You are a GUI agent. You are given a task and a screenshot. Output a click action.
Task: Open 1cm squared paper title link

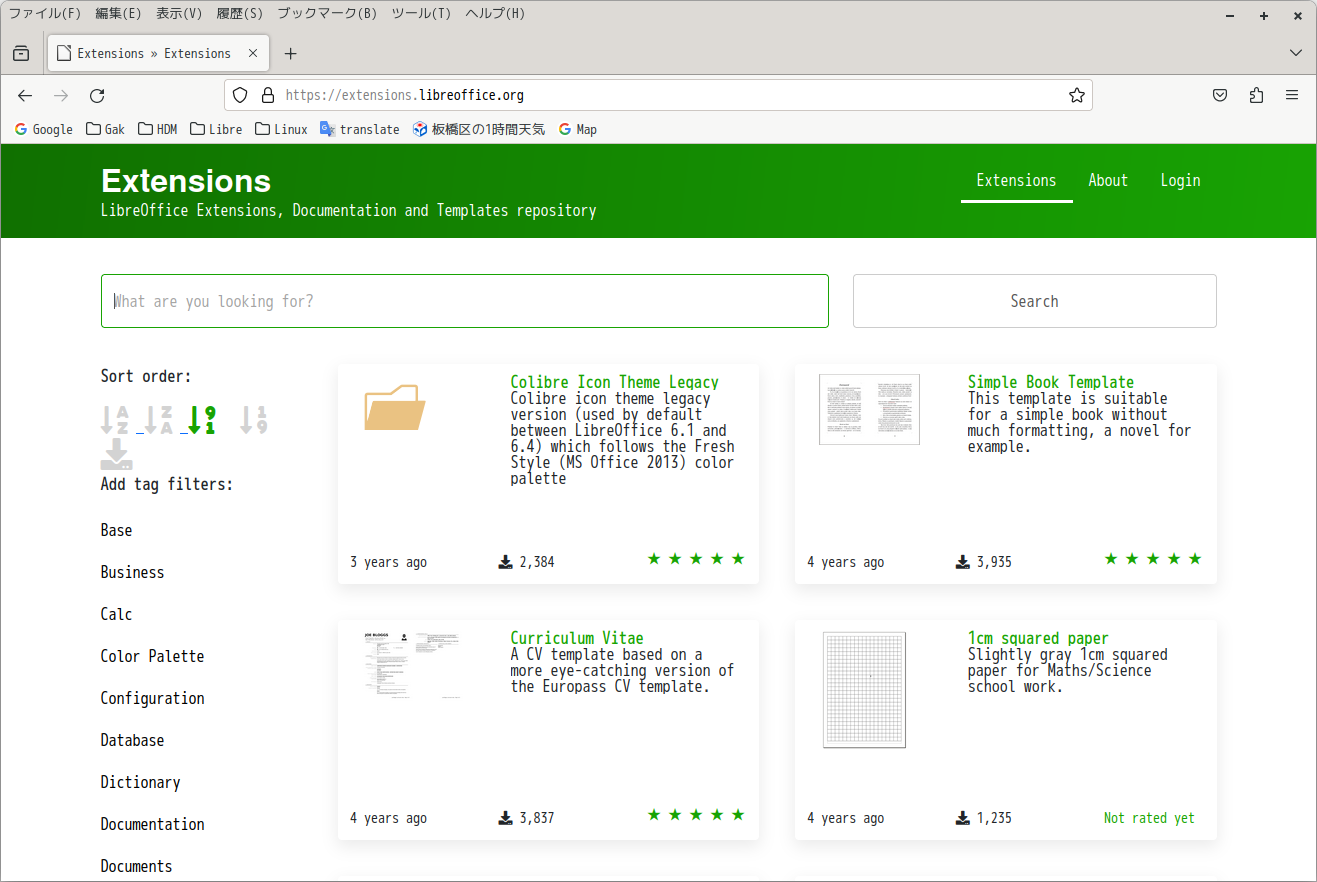pos(1038,638)
